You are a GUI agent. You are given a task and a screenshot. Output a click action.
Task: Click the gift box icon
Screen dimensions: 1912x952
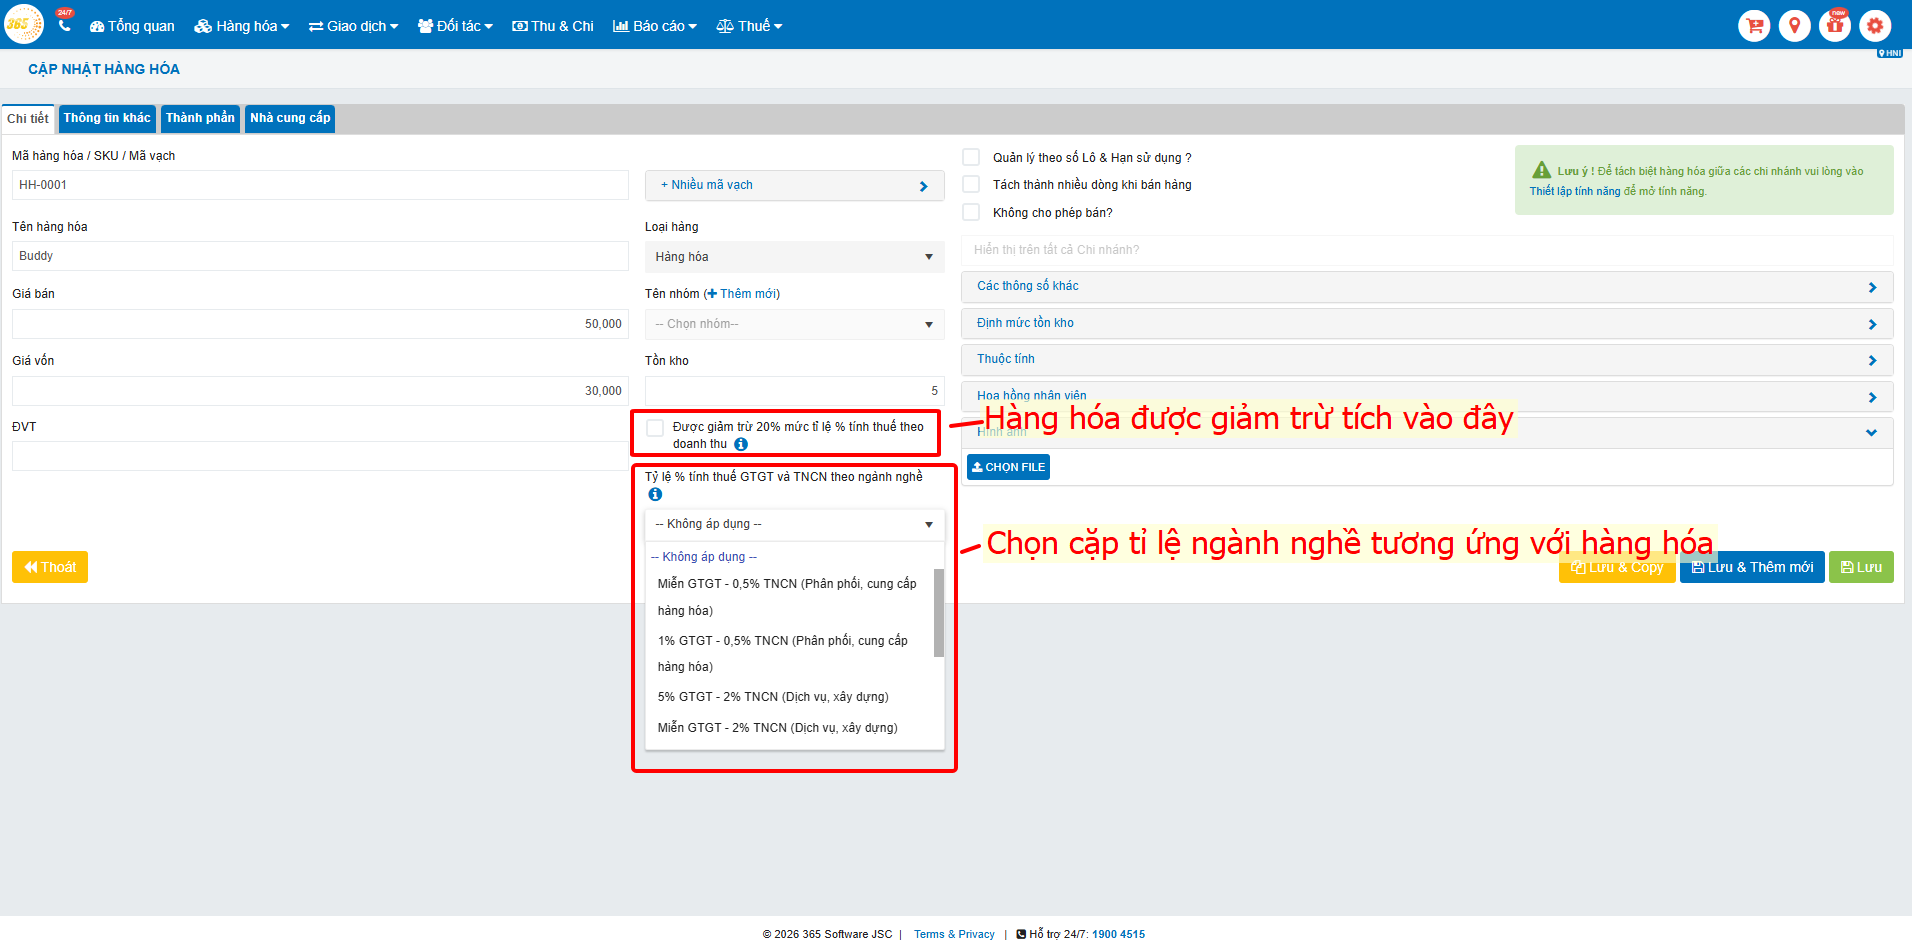tap(1835, 26)
